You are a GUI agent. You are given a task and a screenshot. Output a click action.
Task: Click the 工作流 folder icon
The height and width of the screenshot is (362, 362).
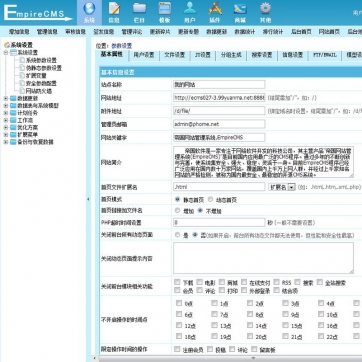click(13, 120)
